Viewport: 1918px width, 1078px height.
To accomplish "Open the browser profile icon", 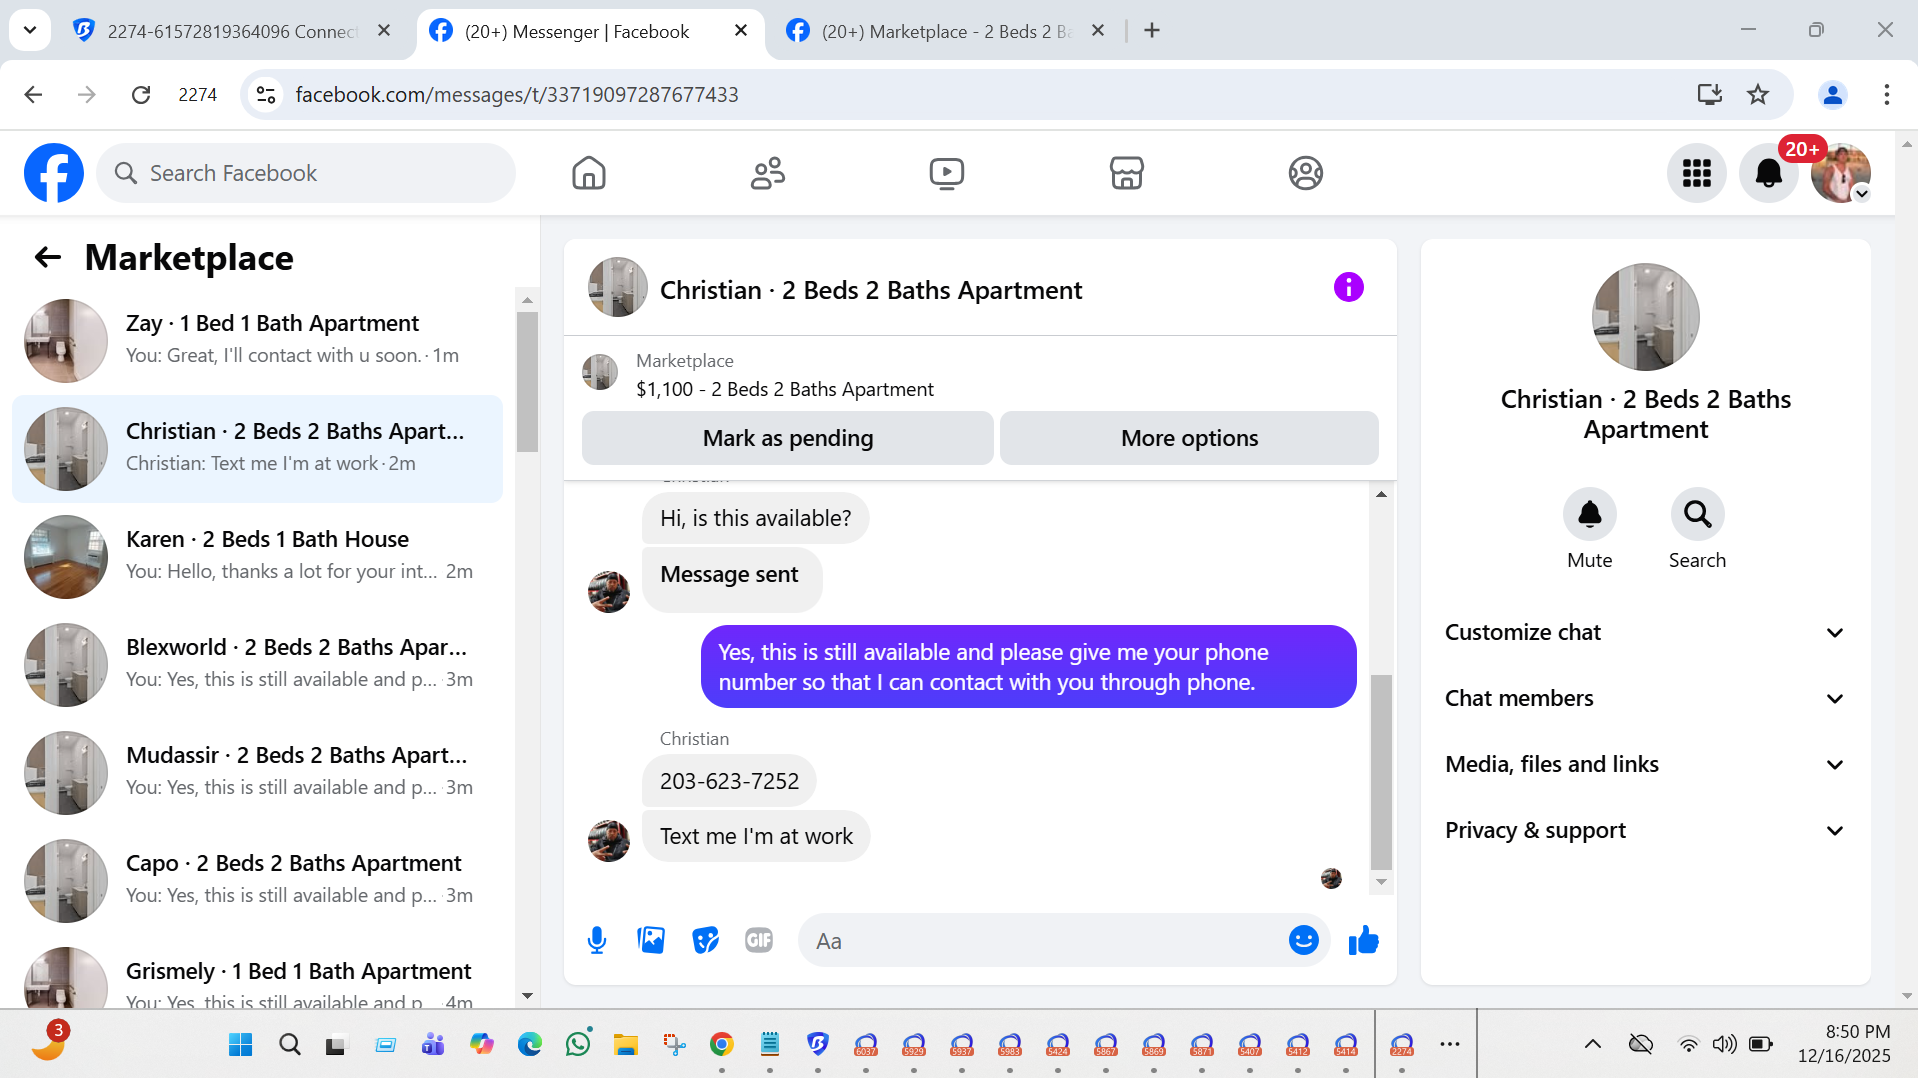I will [x=1833, y=94].
